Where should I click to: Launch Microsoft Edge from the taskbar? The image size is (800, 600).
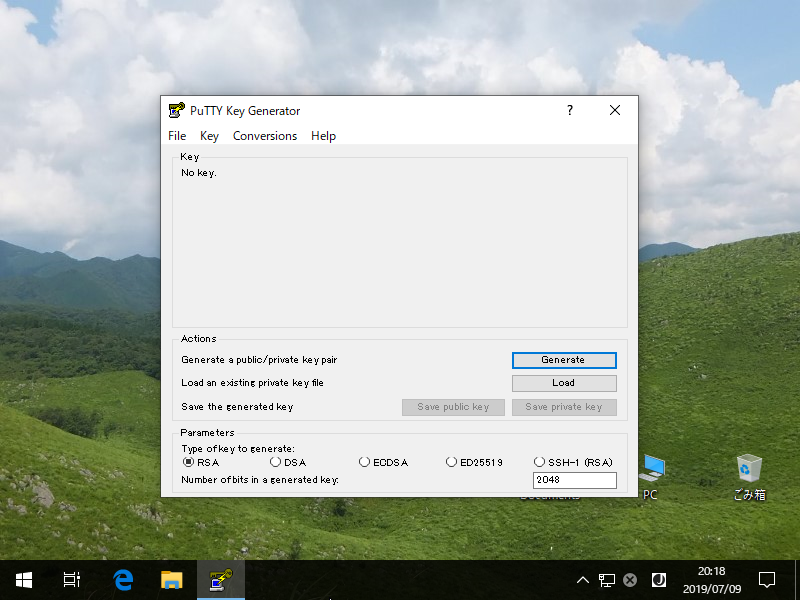pyautogui.click(x=123, y=580)
